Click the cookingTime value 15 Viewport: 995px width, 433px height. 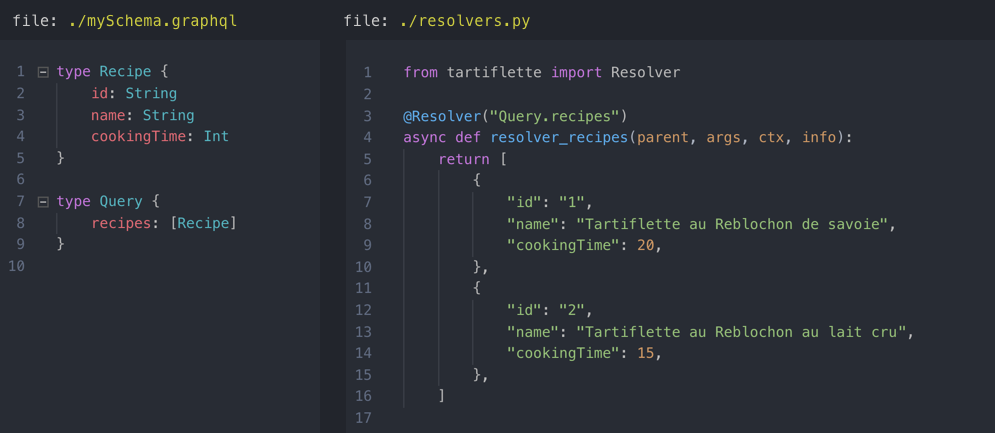tap(646, 353)
